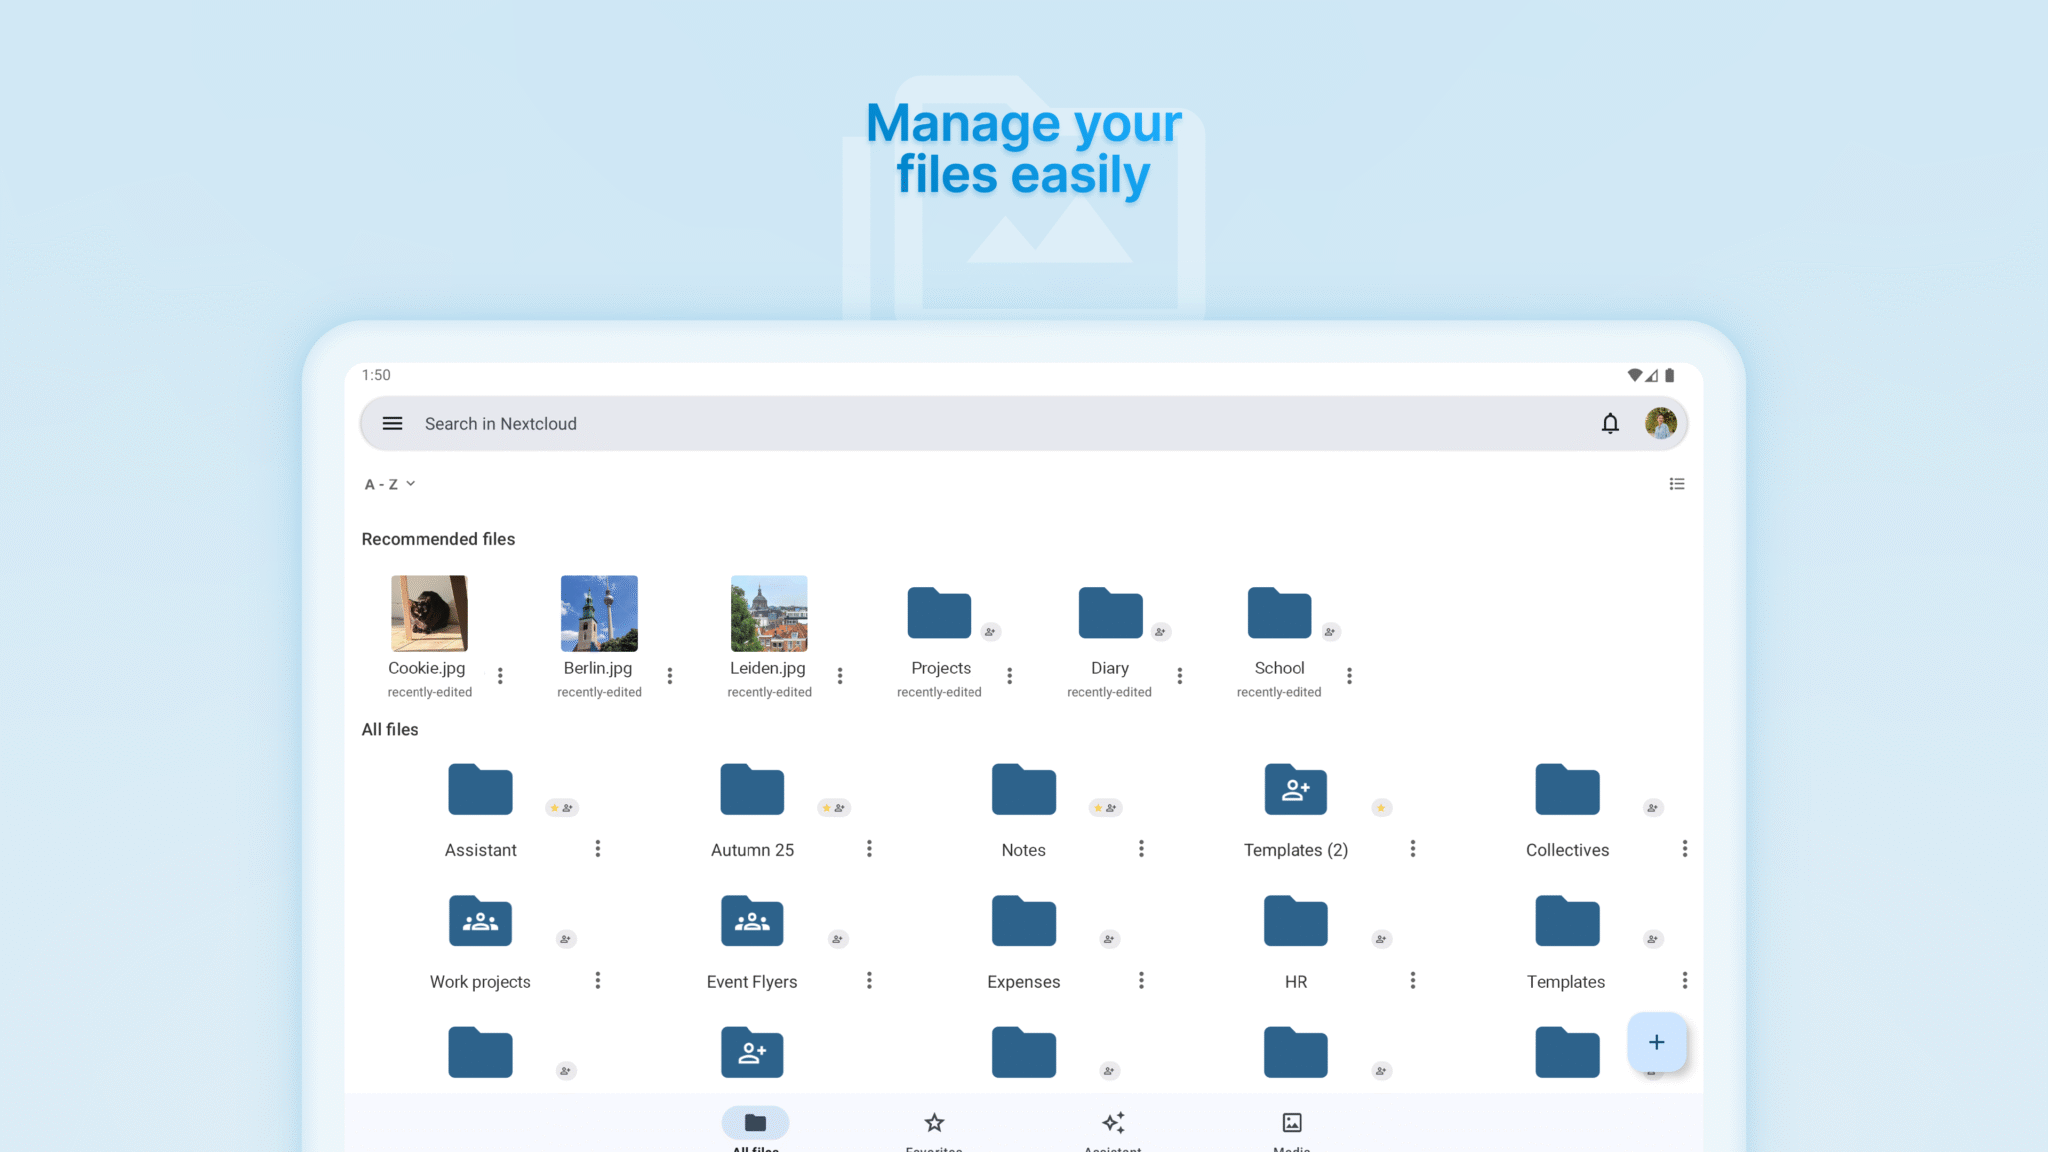
Task: Show overflow menu for Collectives
Action: 1685,849
